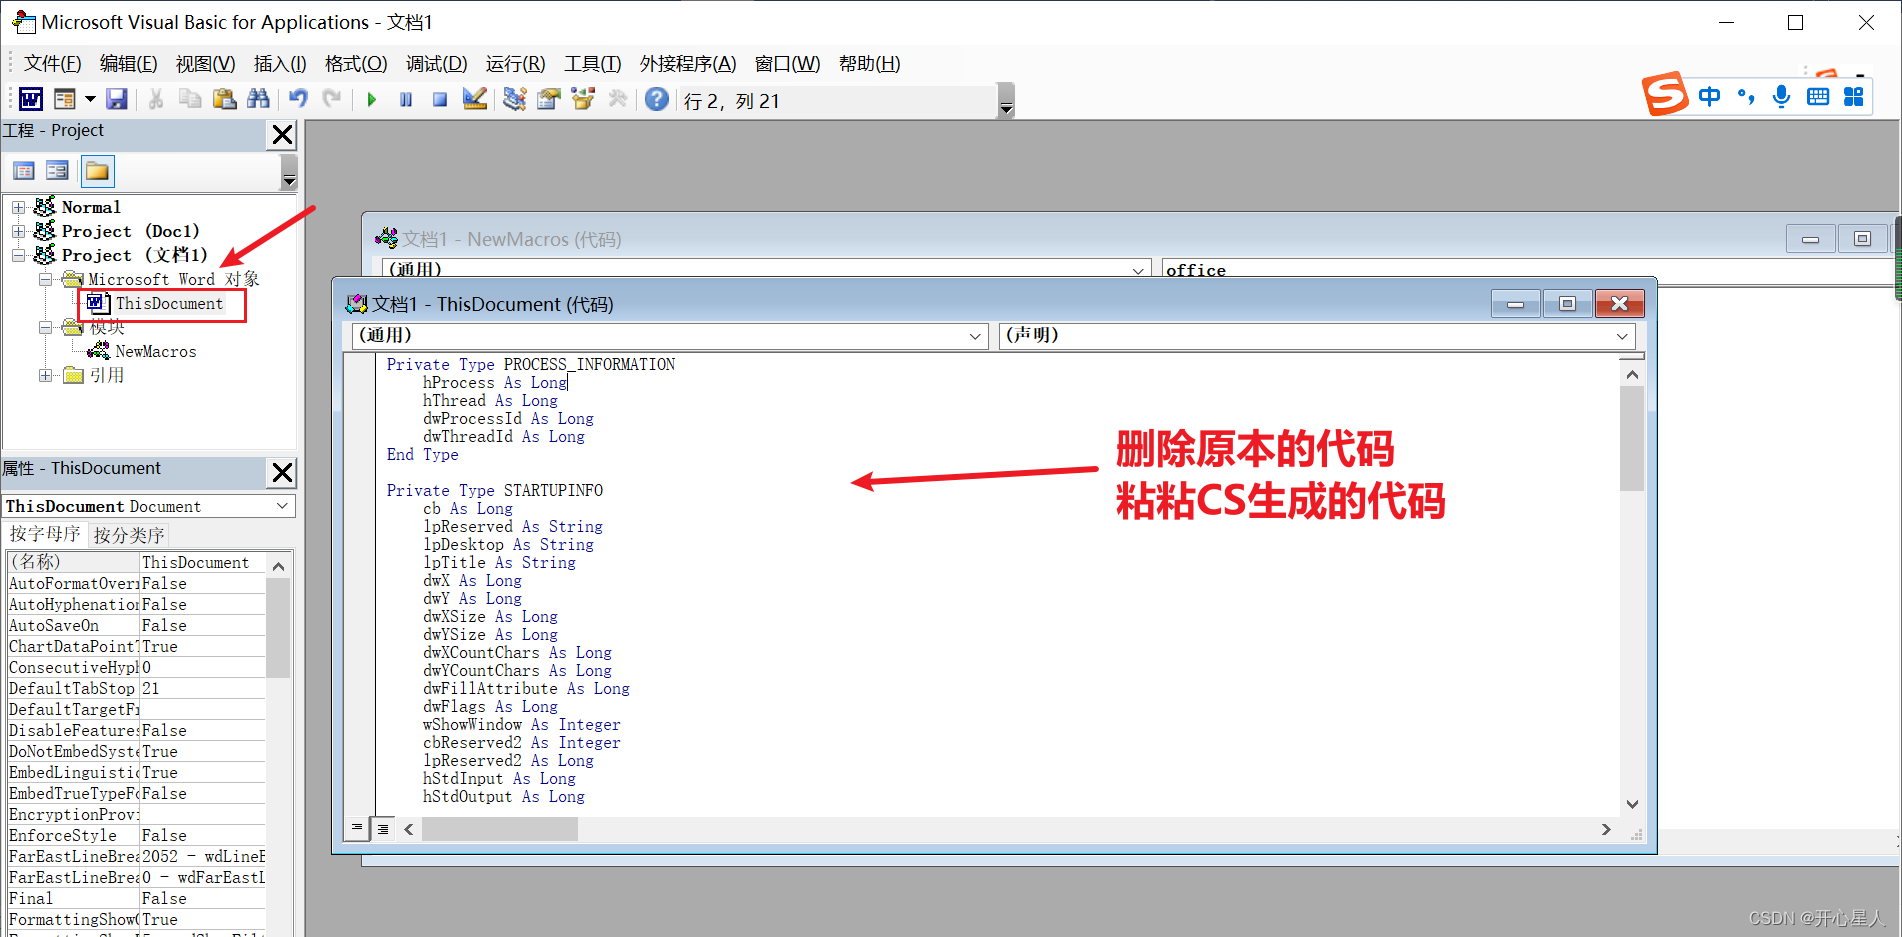Image resolution: width=1902 pixels, height=937 pixels.
Task: Click the Insert UserForm toolbar icon
Action: click(65, 99)
